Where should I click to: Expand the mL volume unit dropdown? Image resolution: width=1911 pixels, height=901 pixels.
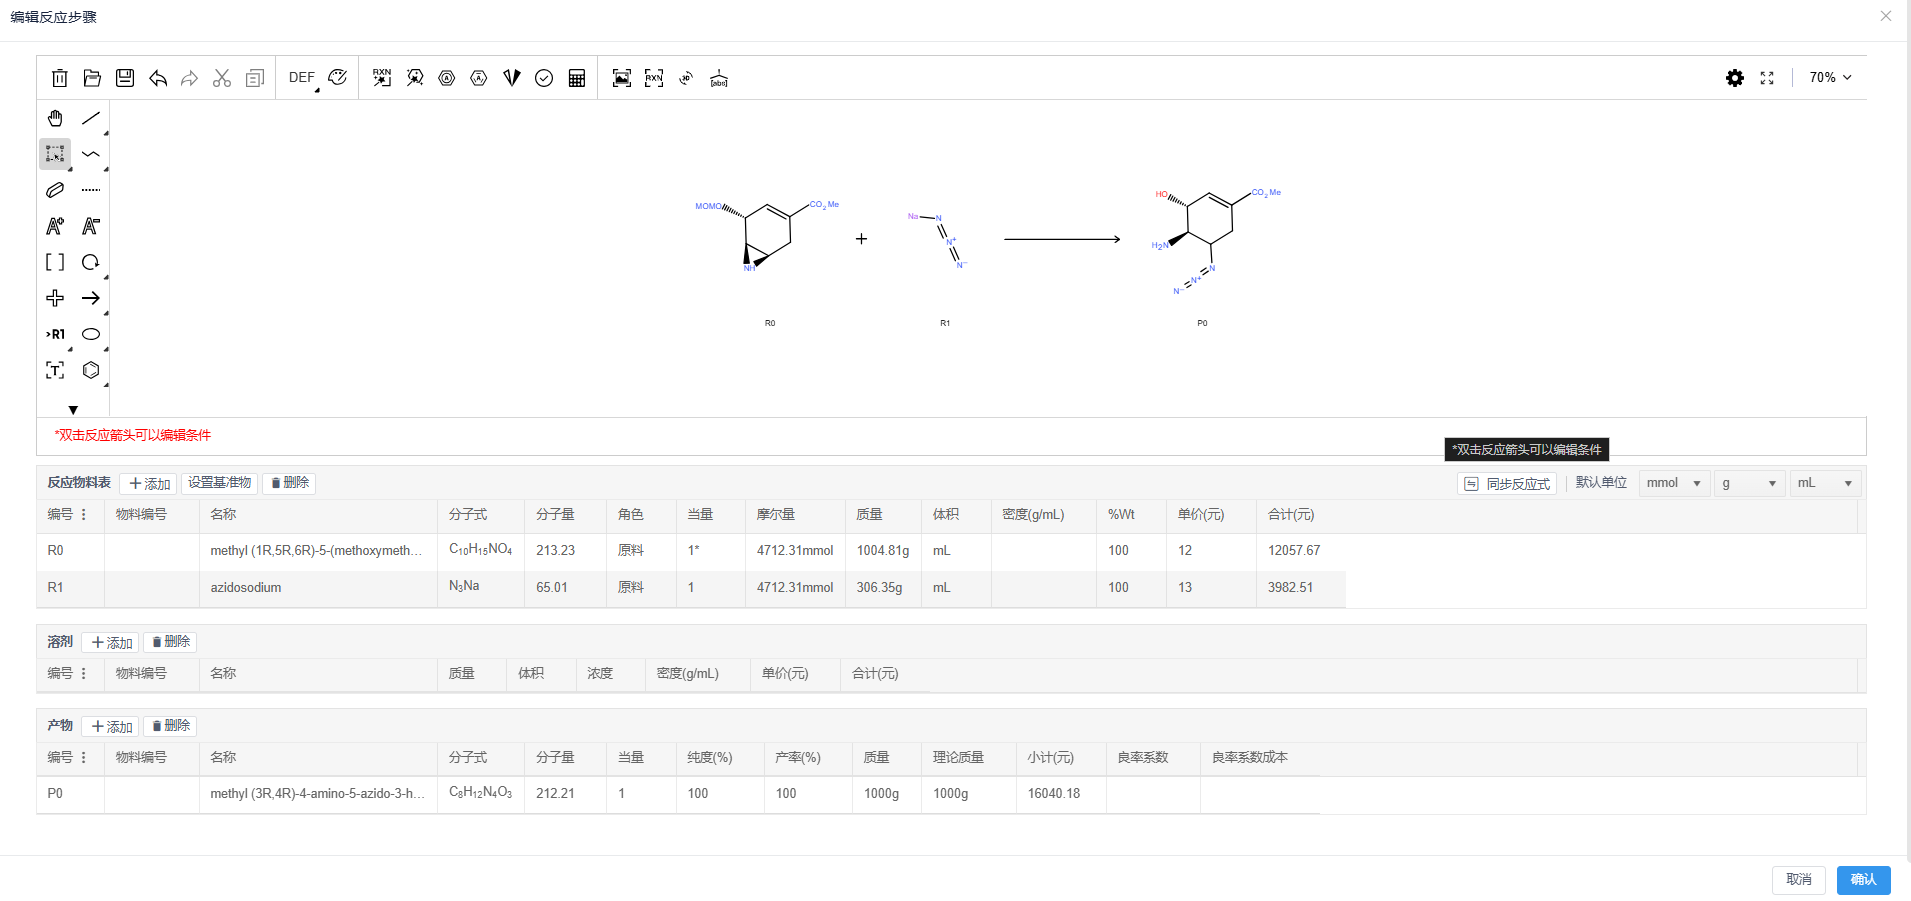click(x=1825, y=483)
